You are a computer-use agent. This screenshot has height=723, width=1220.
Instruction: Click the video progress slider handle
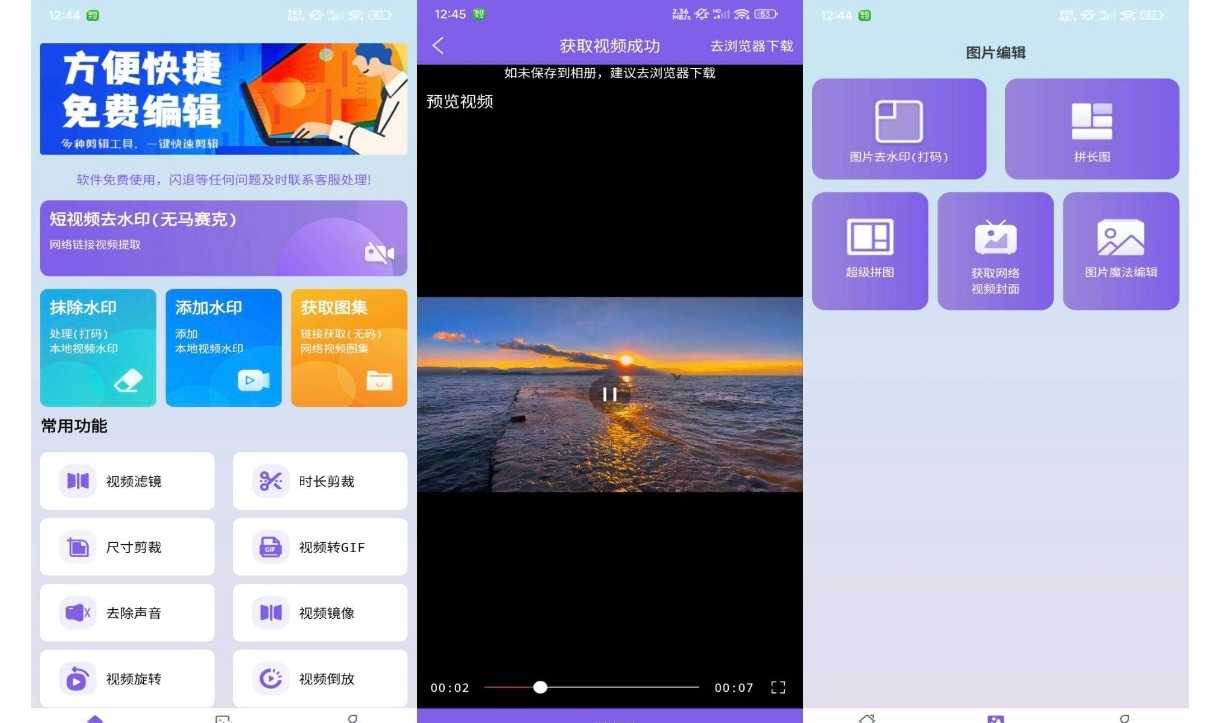coord(540,688)
